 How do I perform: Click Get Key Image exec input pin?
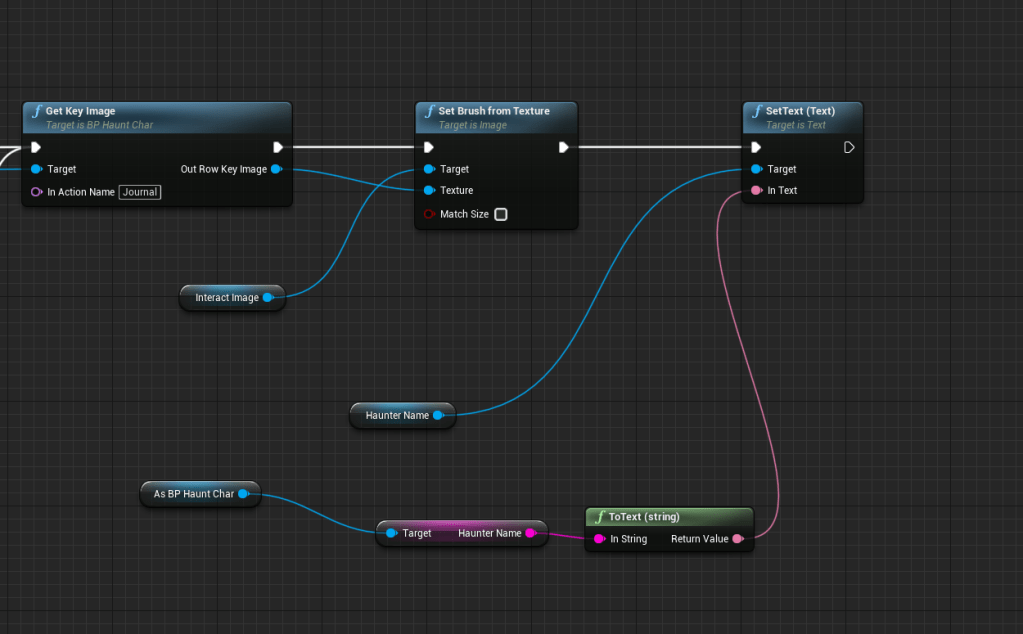36,147
